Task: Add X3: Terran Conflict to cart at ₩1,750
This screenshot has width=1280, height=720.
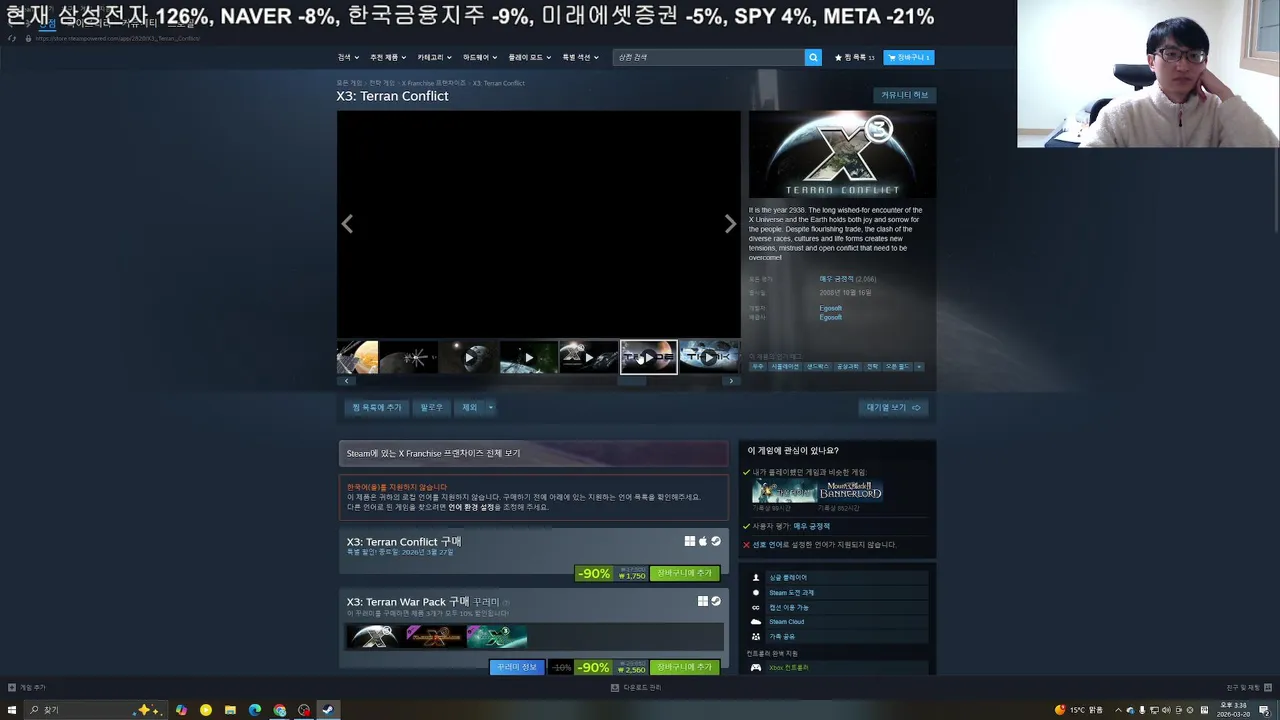Action: (685, 573)
